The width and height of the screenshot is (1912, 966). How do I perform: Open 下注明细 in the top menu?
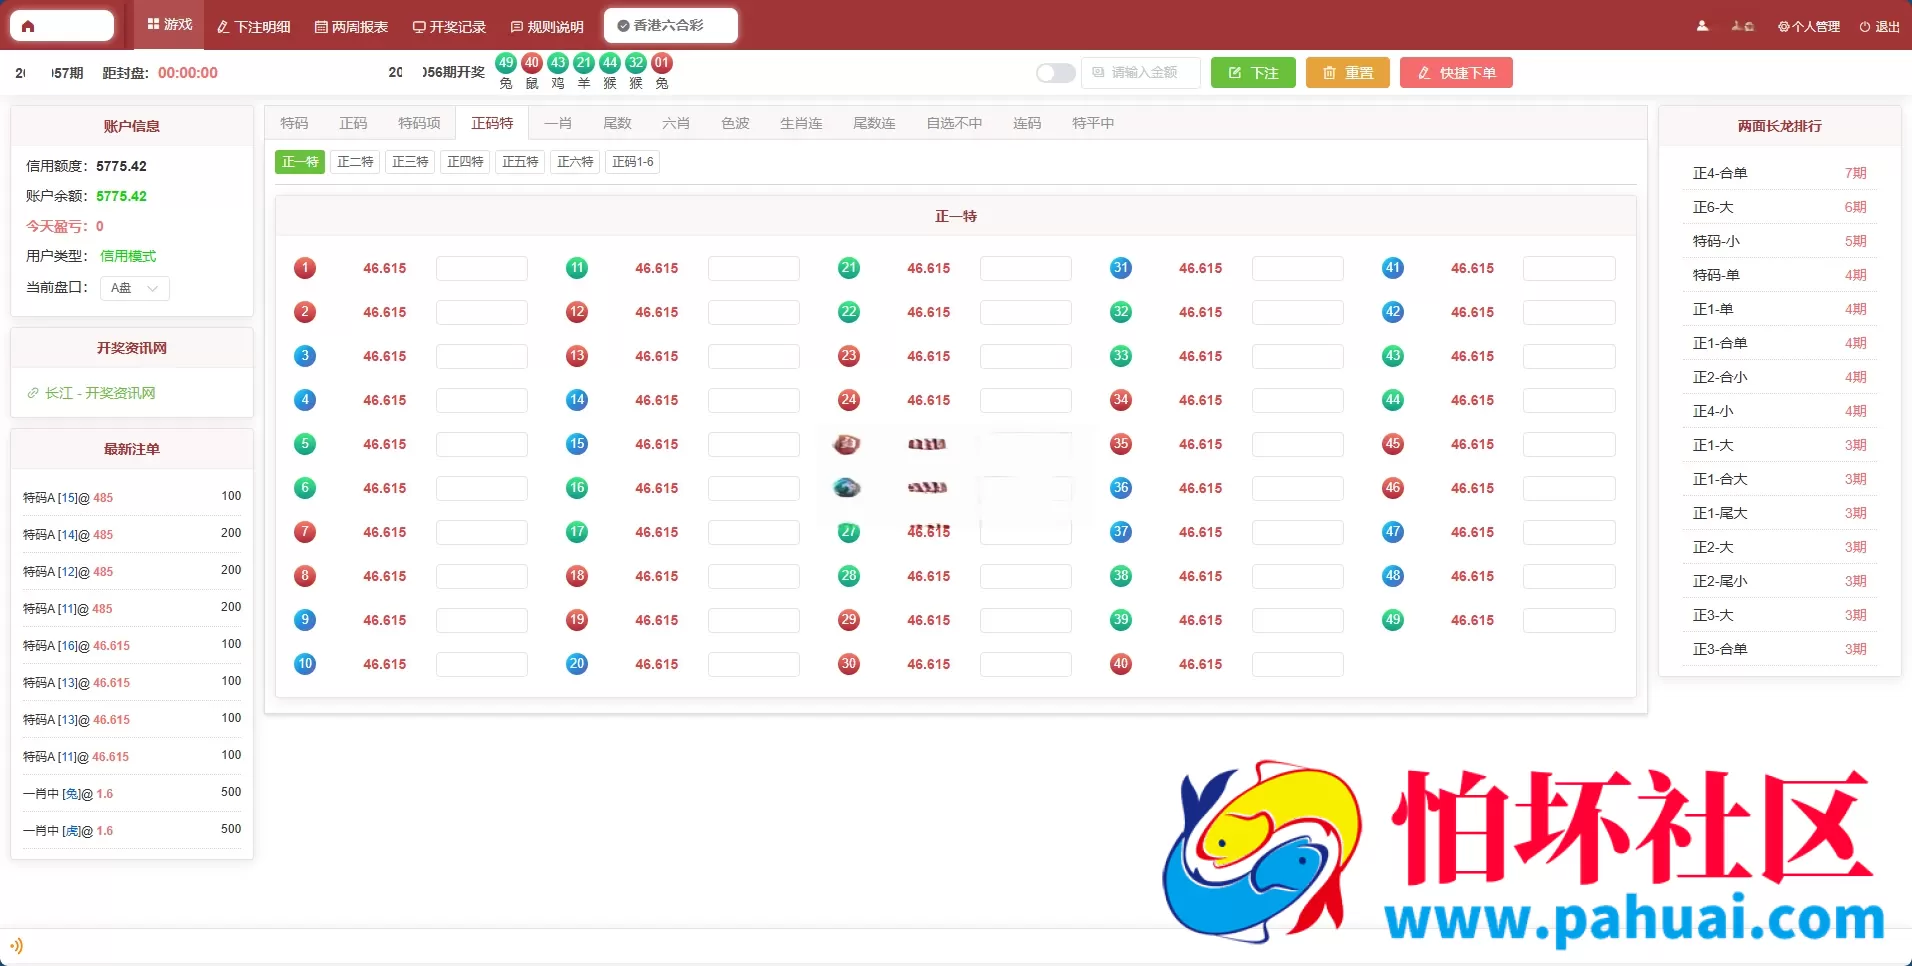pos(254,27)
